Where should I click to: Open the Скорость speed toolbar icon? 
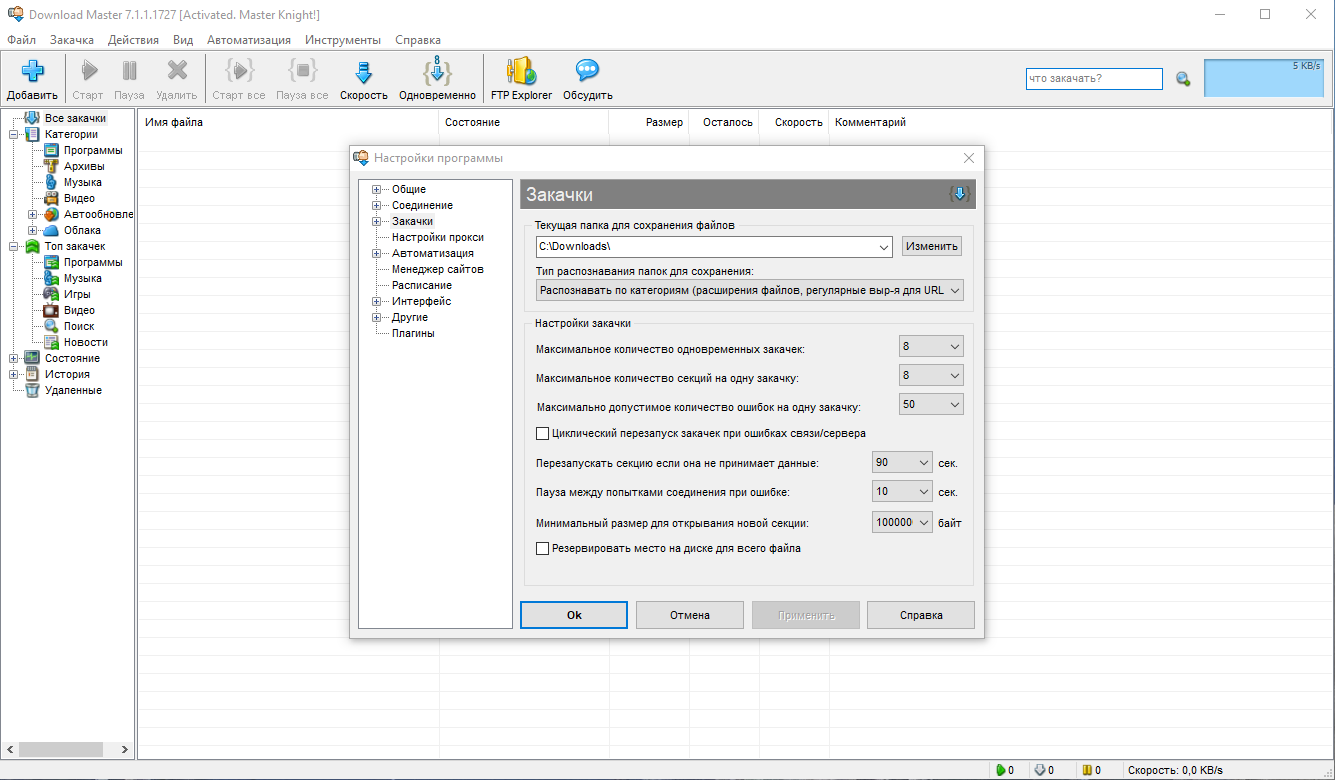click(364, 72)
